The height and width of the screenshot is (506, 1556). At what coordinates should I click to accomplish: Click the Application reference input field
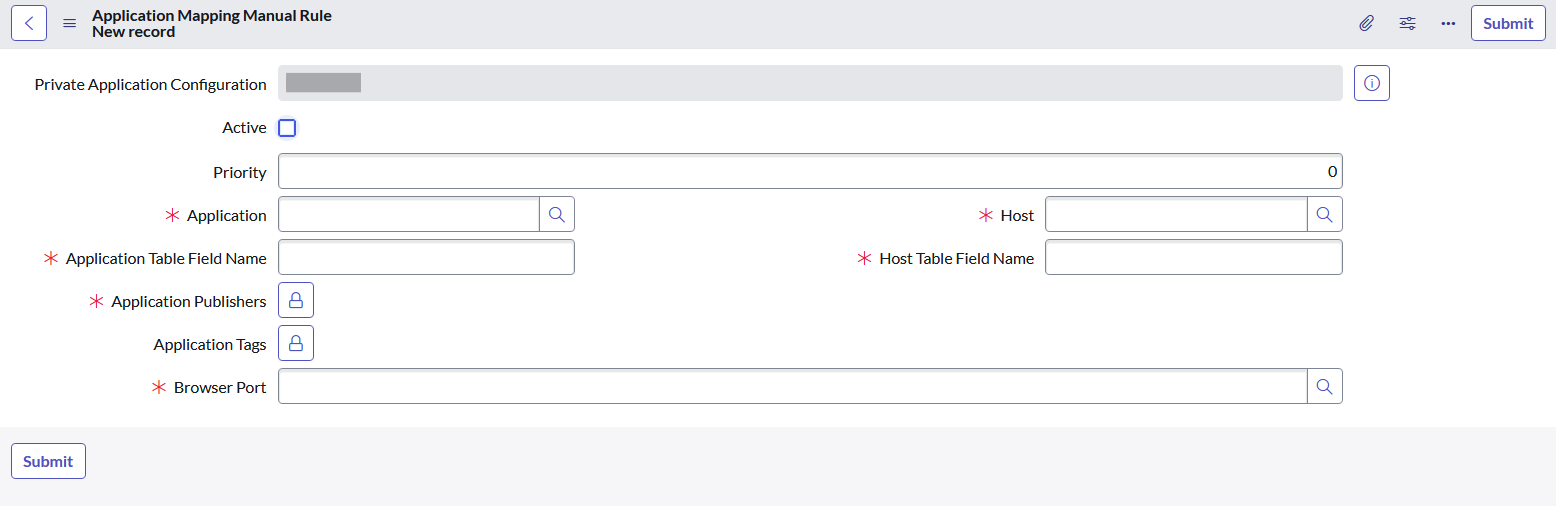[409, 215]
